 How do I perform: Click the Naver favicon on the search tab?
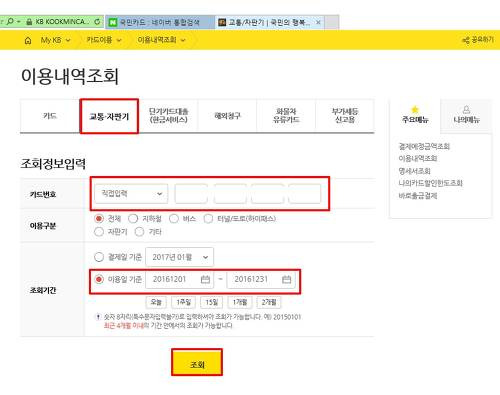coord(113,22)
